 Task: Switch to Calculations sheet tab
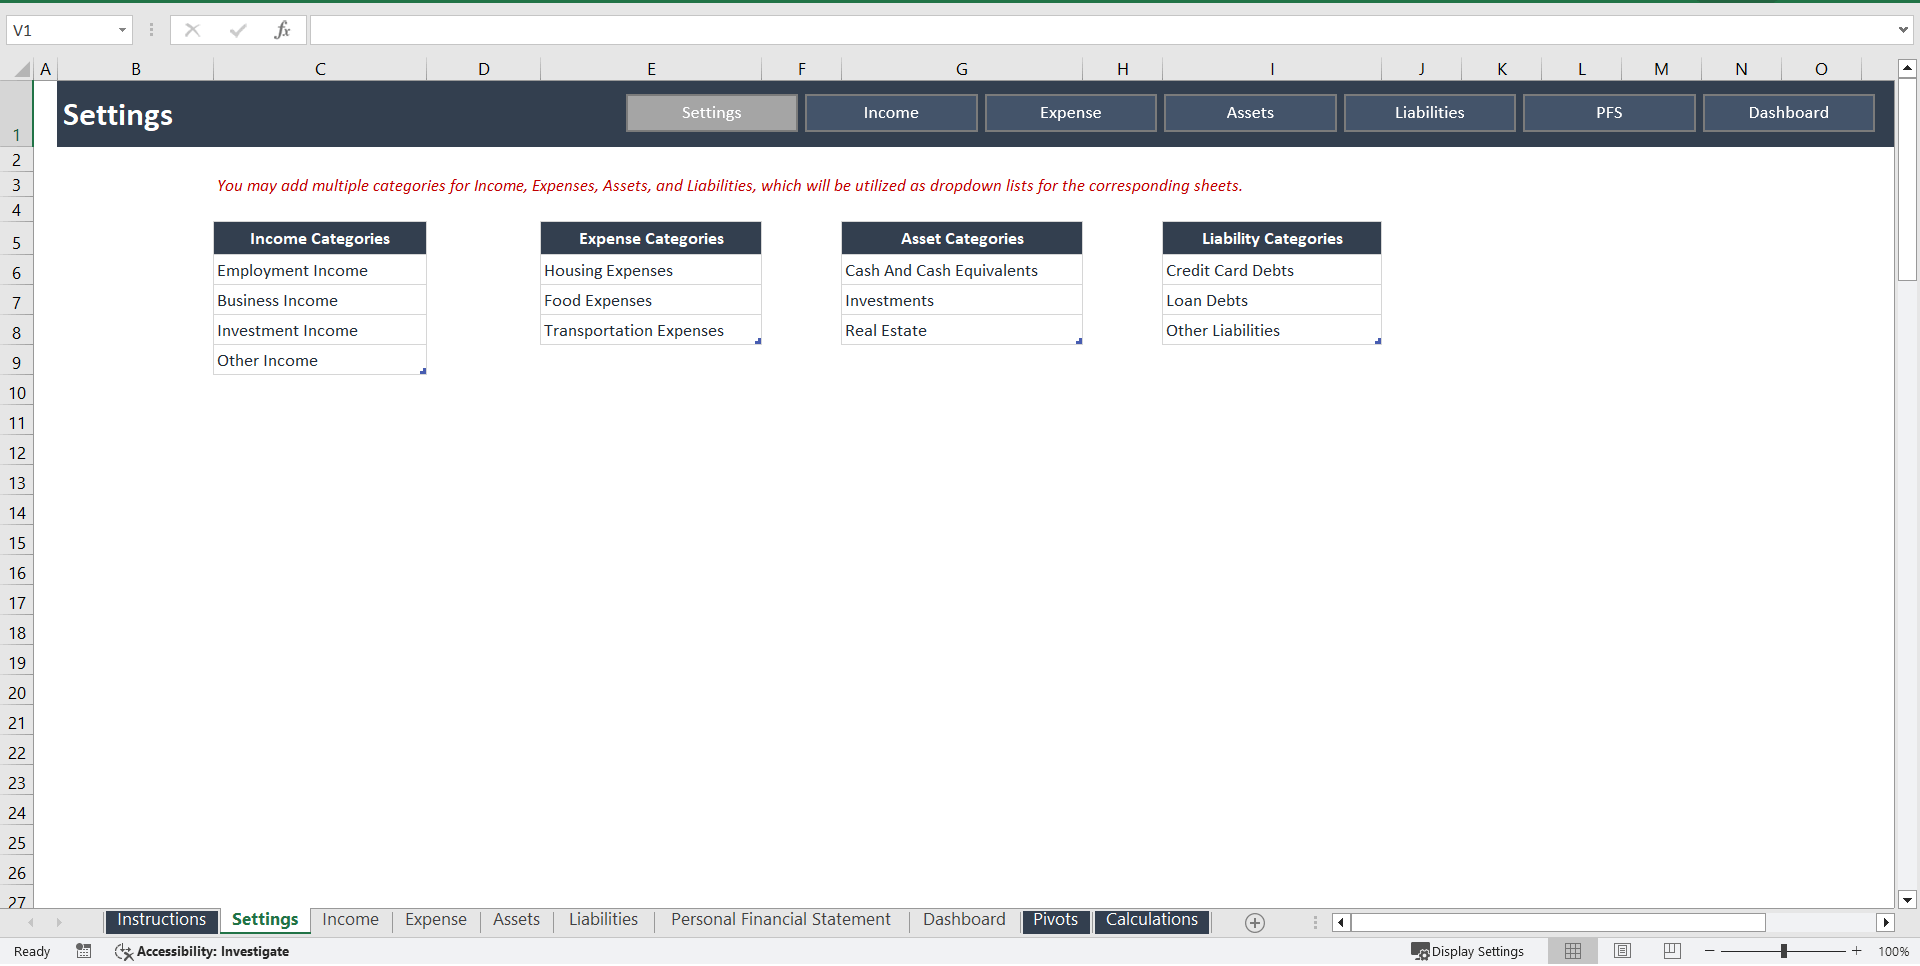(1151, 920)
